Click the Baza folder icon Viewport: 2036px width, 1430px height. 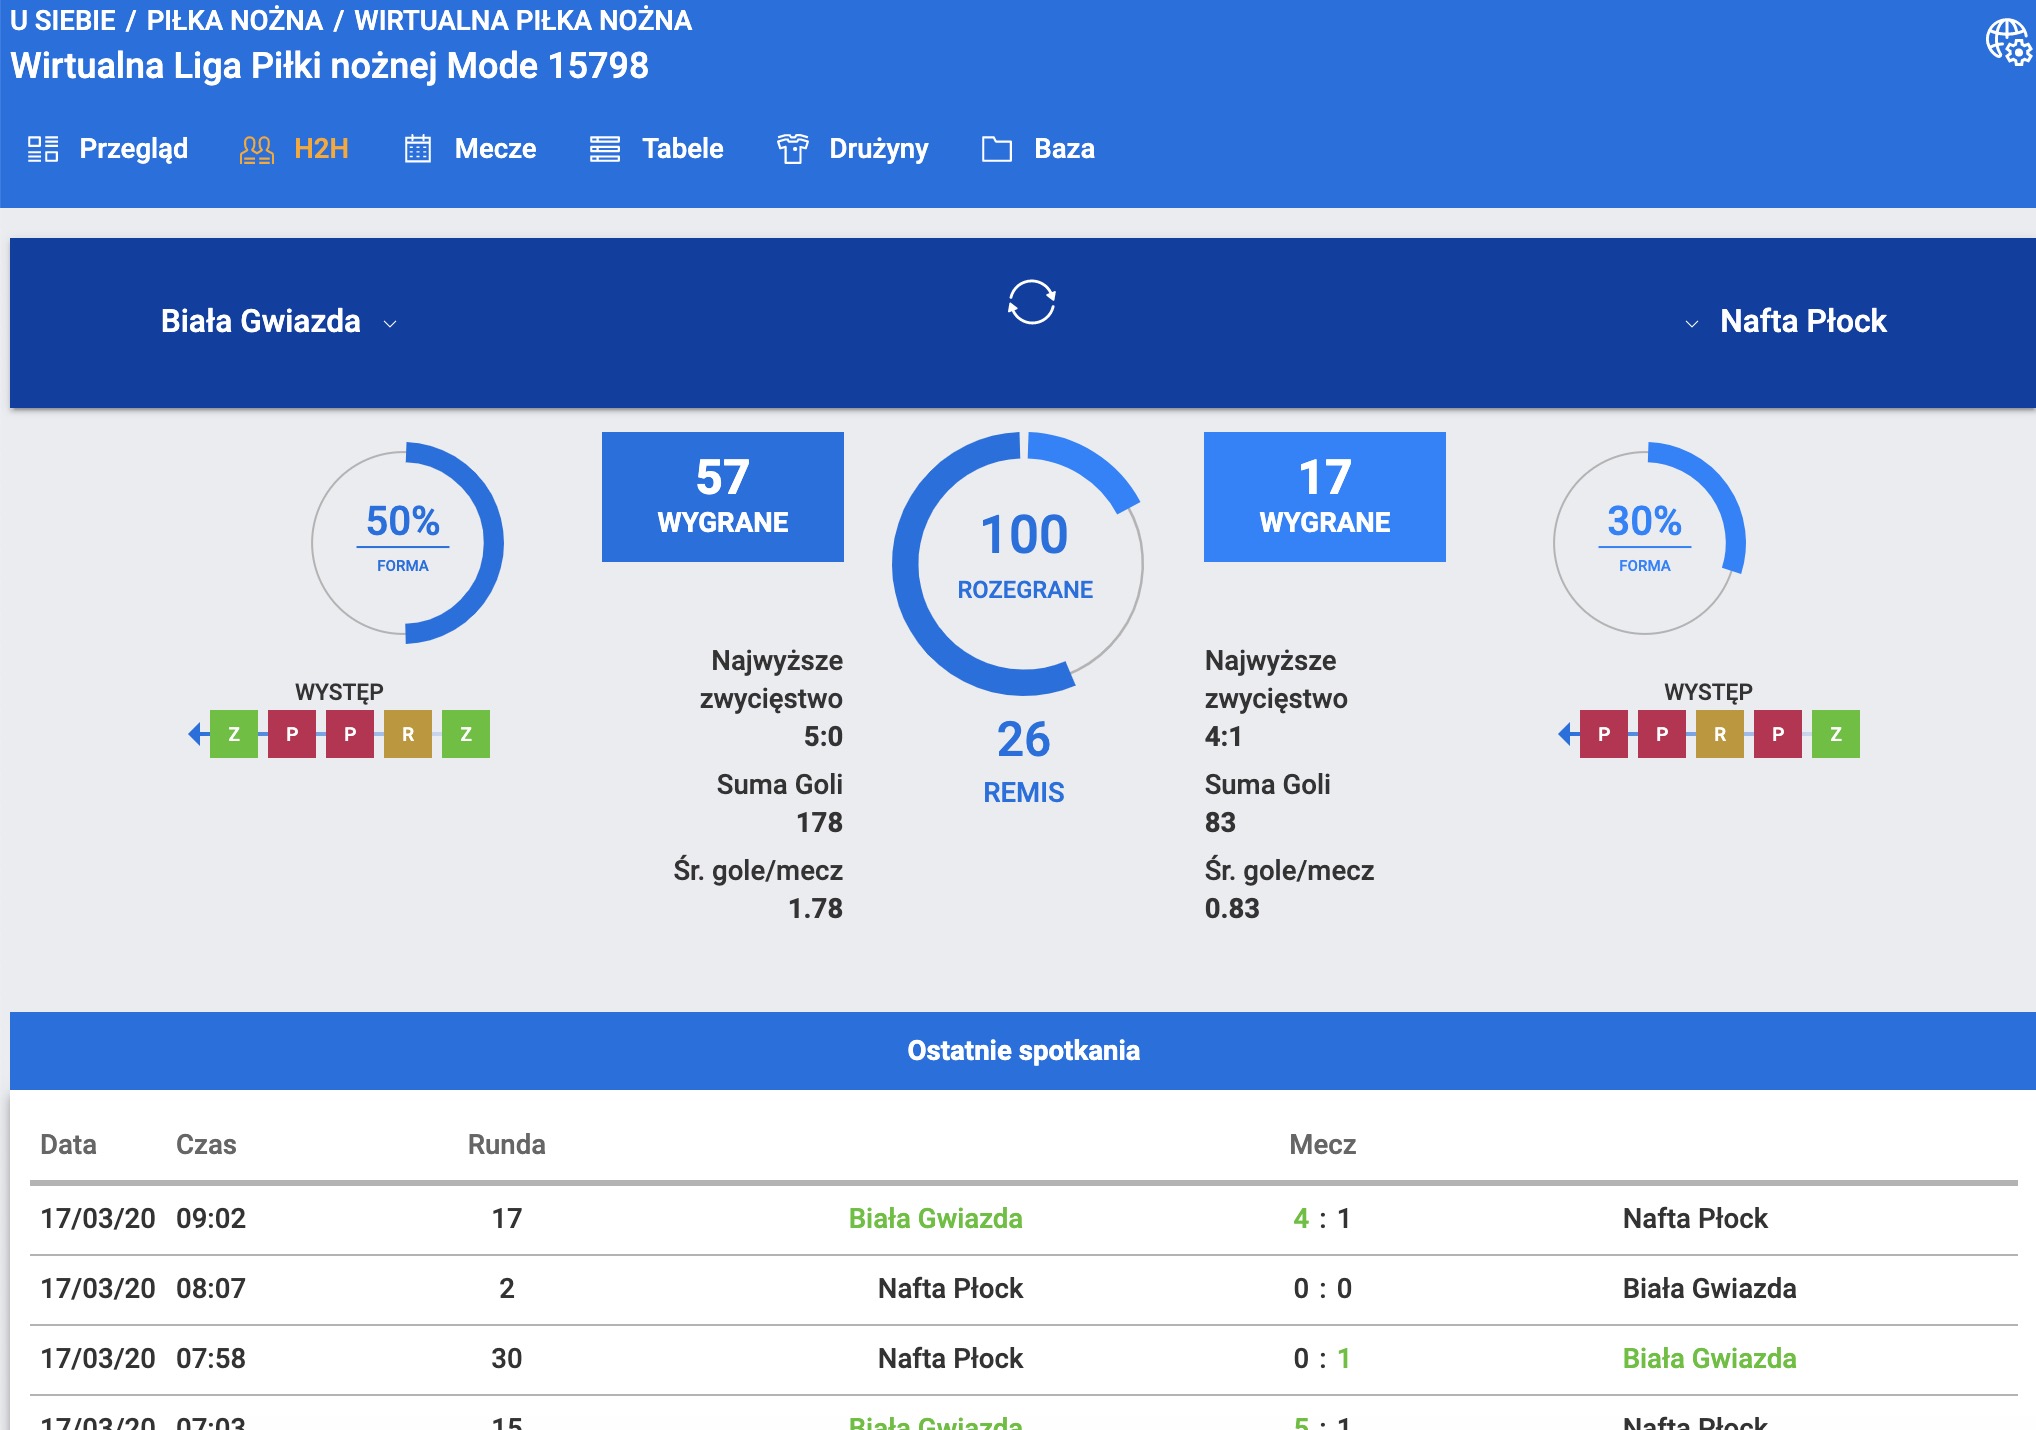[996, 149]
